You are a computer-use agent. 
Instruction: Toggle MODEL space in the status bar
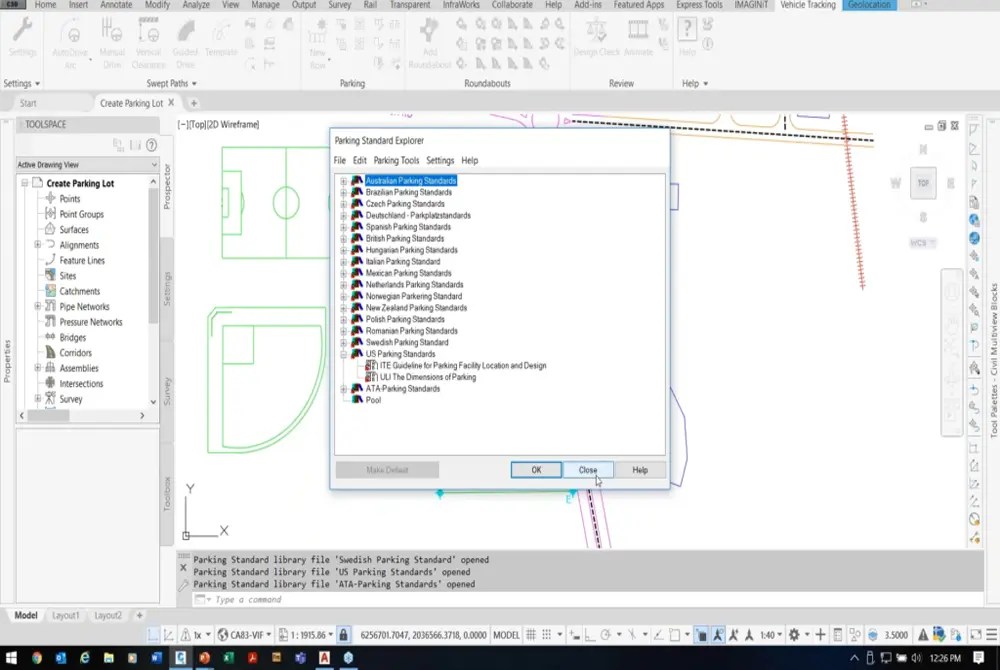pyautogui.click(x=505, y=634)
